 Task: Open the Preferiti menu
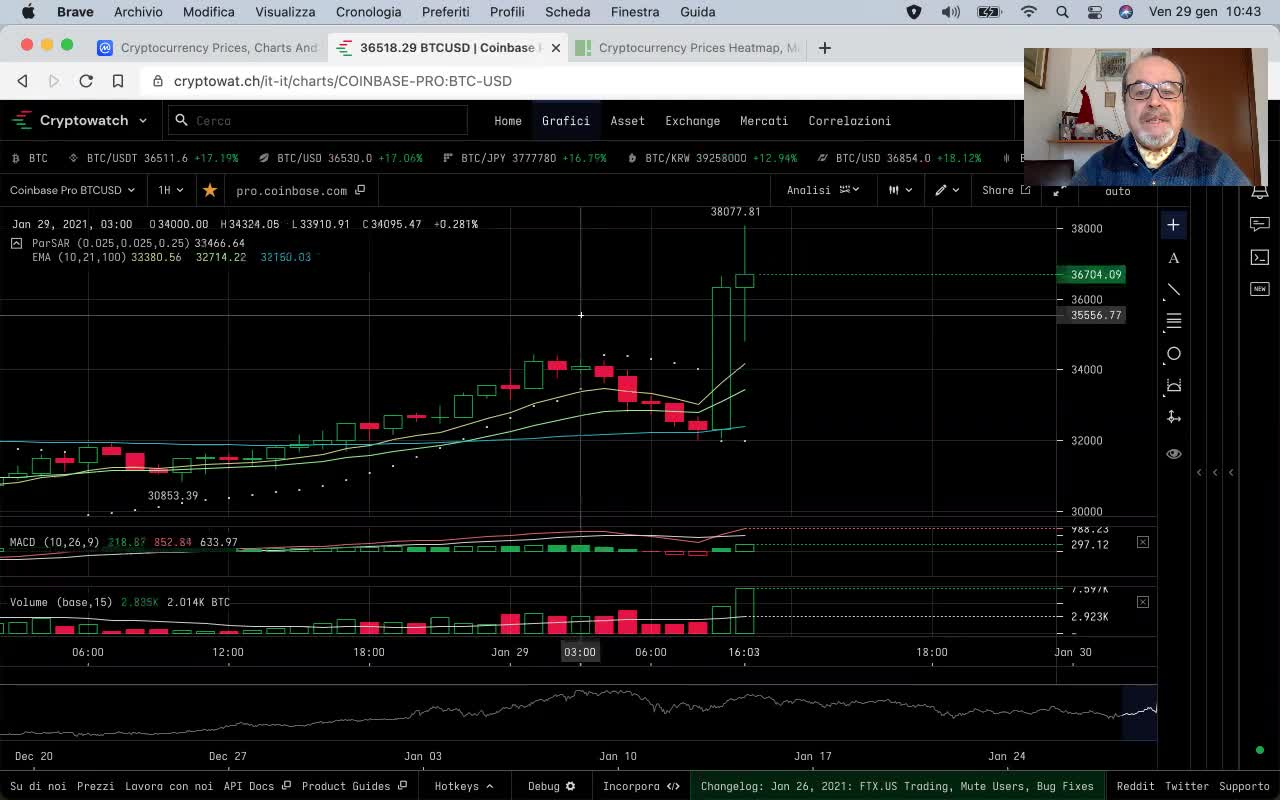[x=445, y=12]
